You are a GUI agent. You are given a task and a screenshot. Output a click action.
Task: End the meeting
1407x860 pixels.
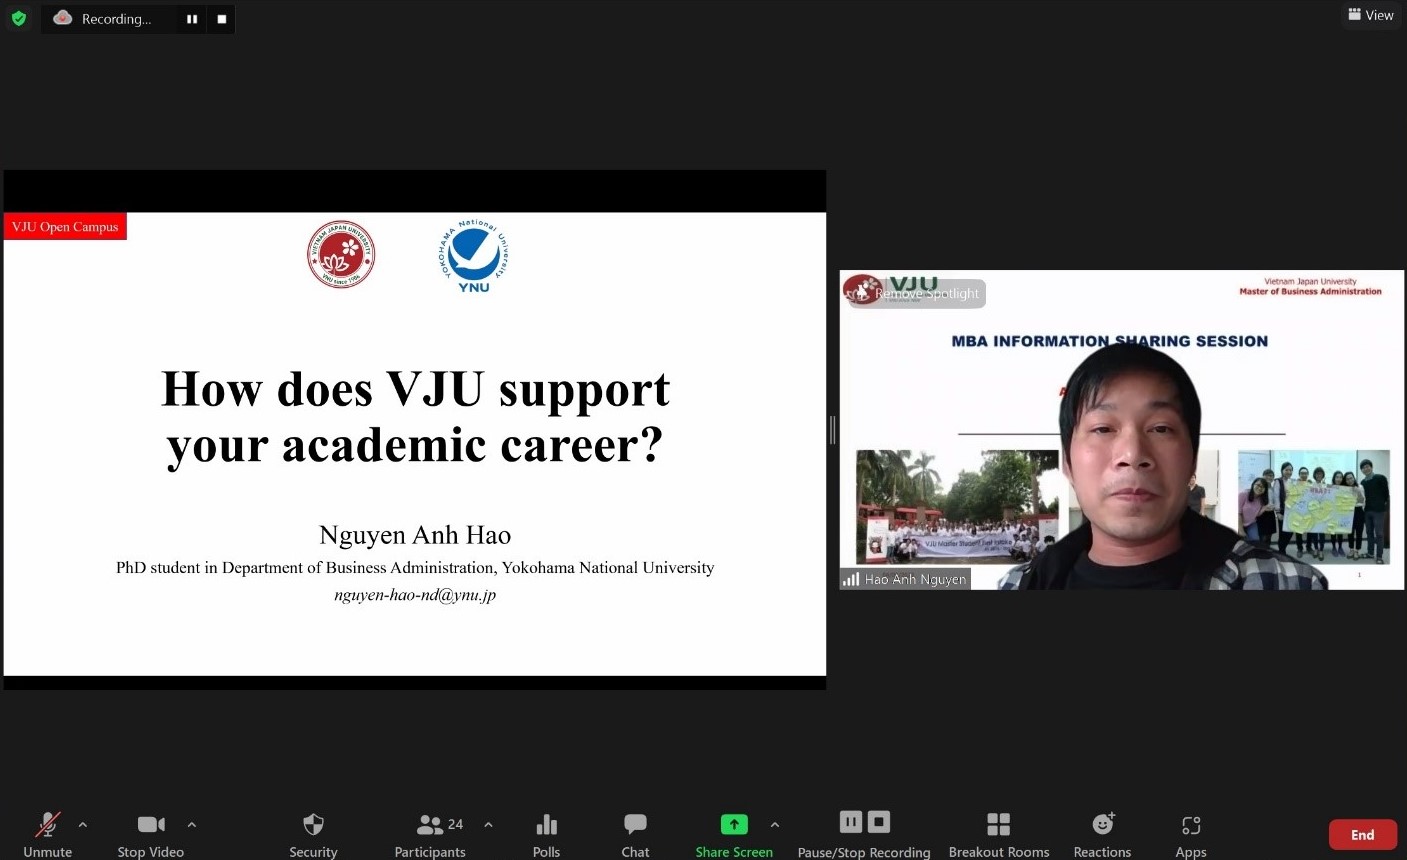coord(1363,835)
